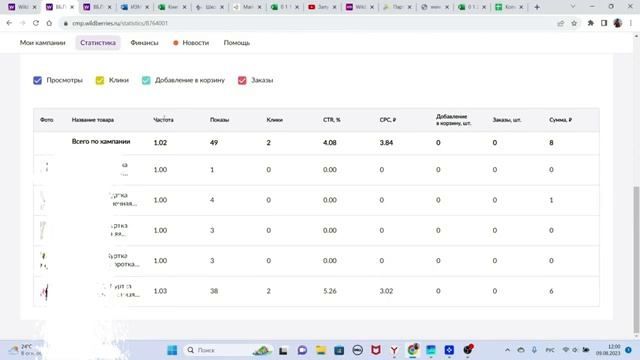This screenshot has height=360, width=640.
Task: Open File Explorer from the taskbar
Action: (321, 350)
